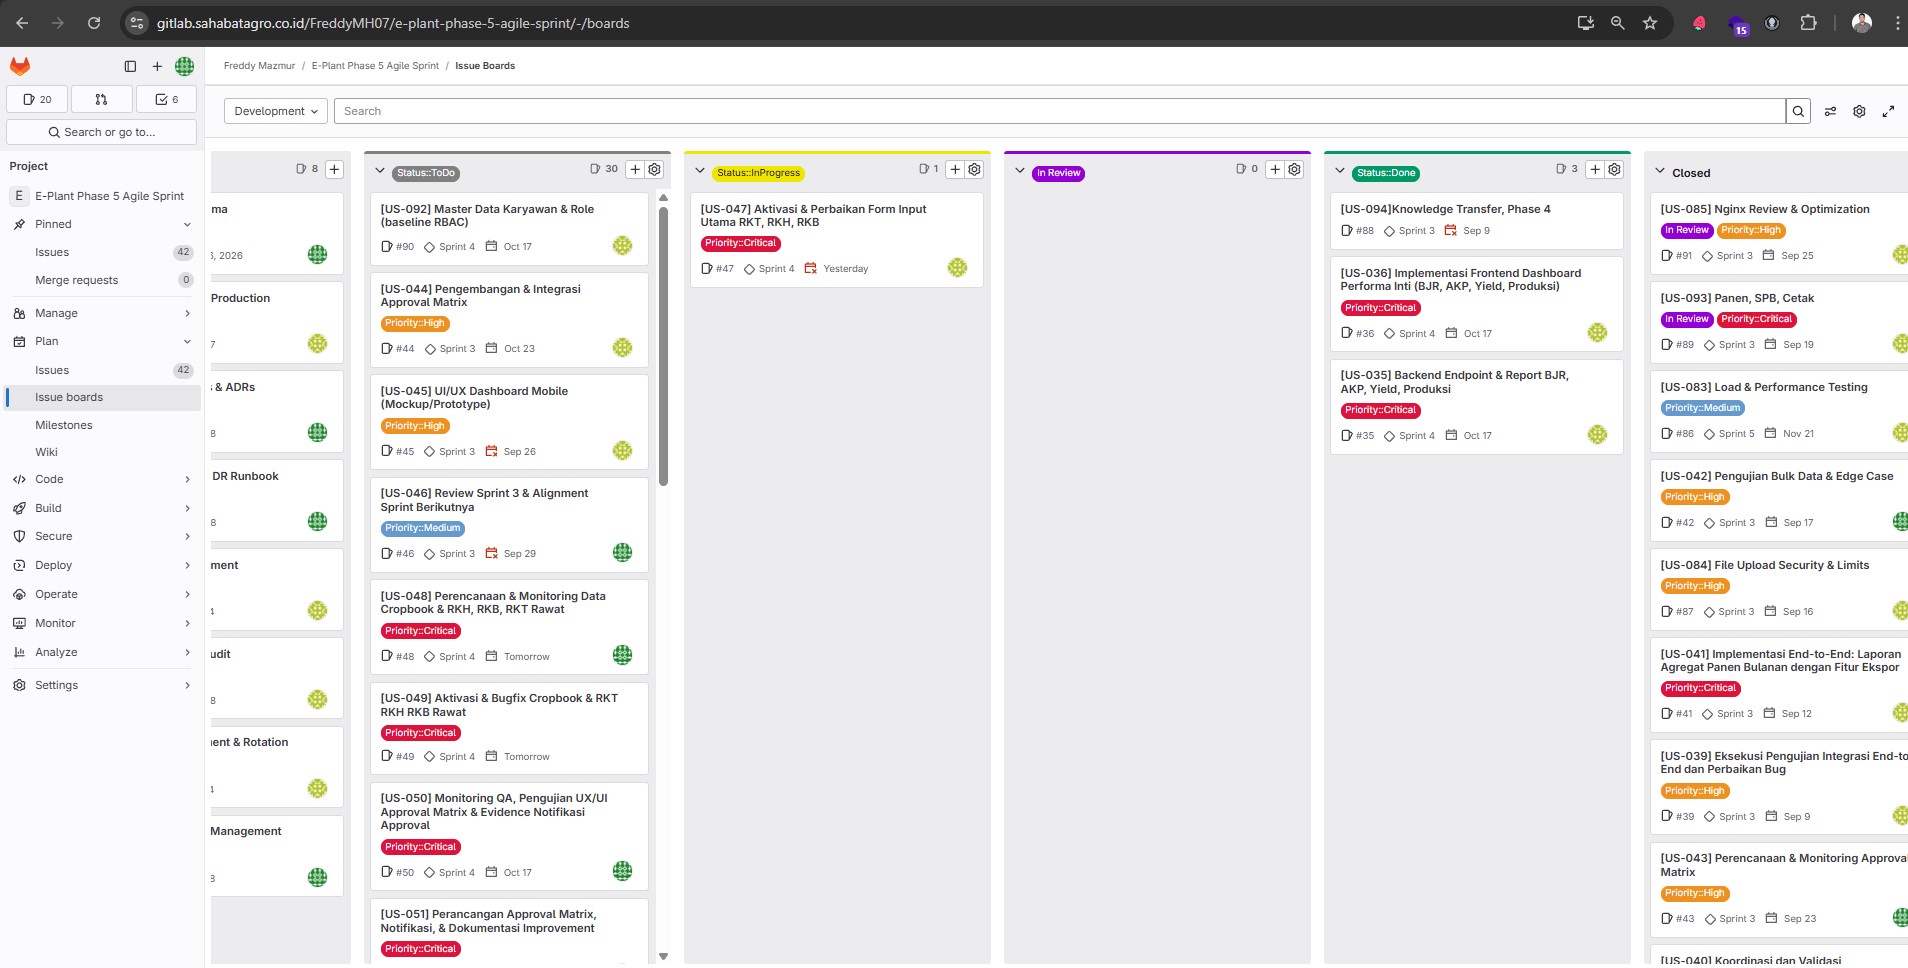The width and height of the screenshot is (1908, 968).
Task: Open list settings for Status::Done column
Action: point(1614,170)
